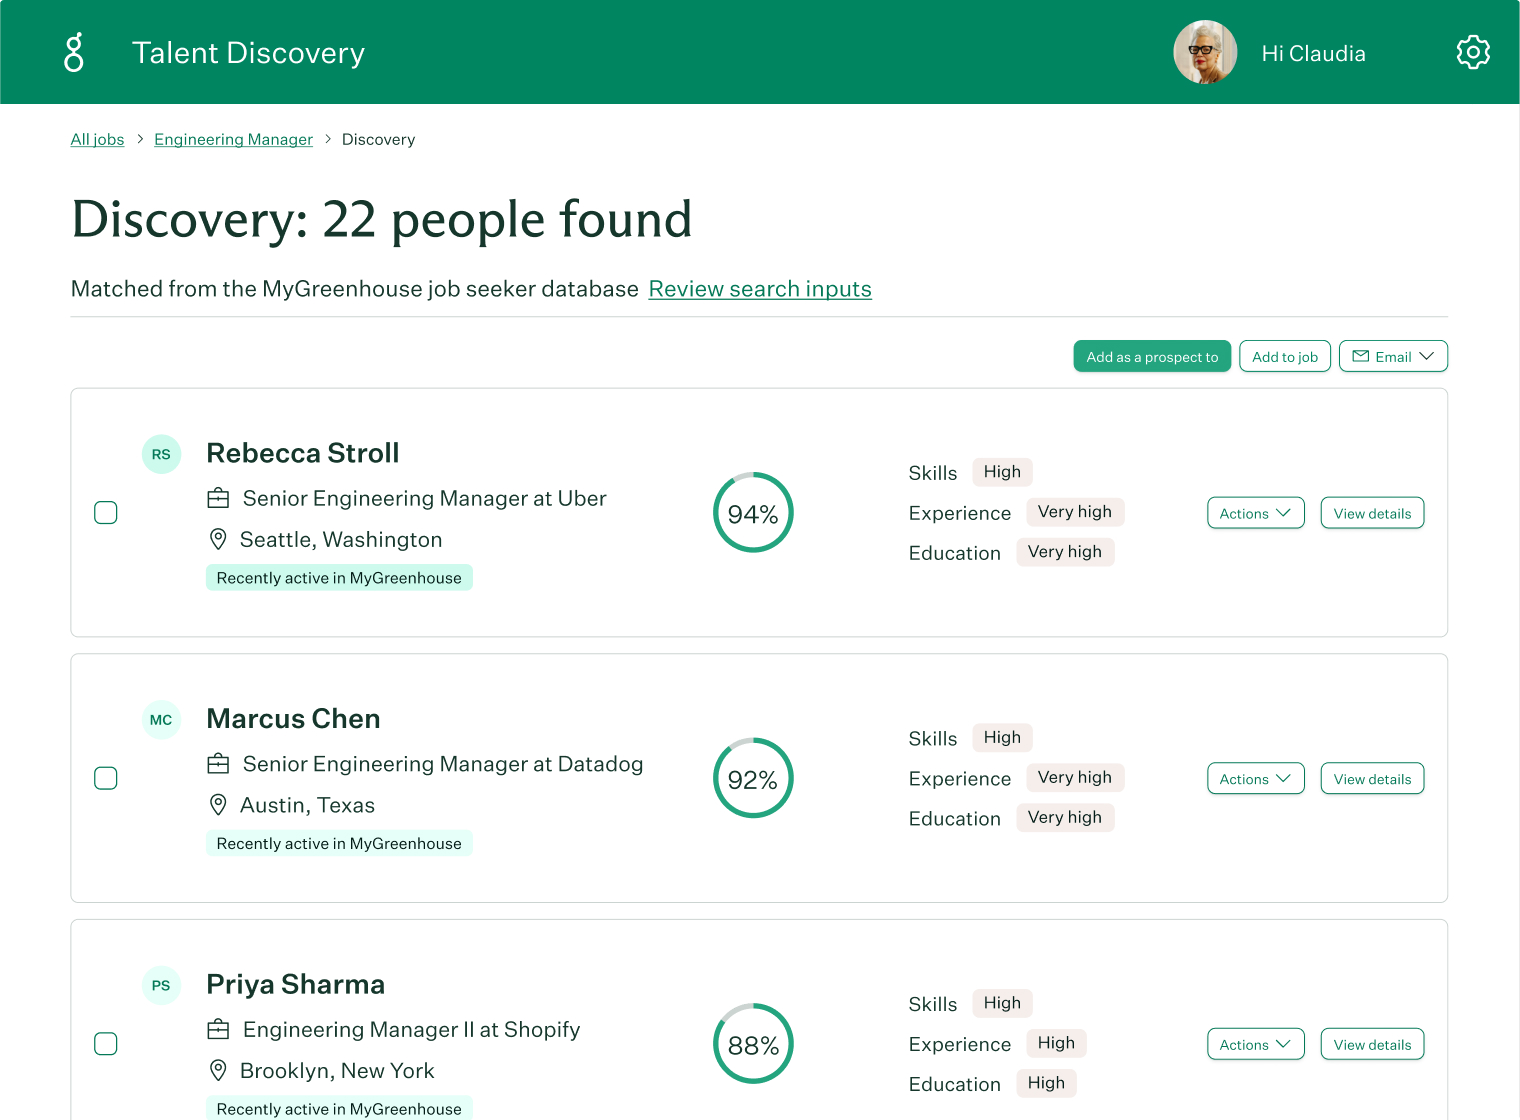Click the Talent Discovery header title

point(248,53)
